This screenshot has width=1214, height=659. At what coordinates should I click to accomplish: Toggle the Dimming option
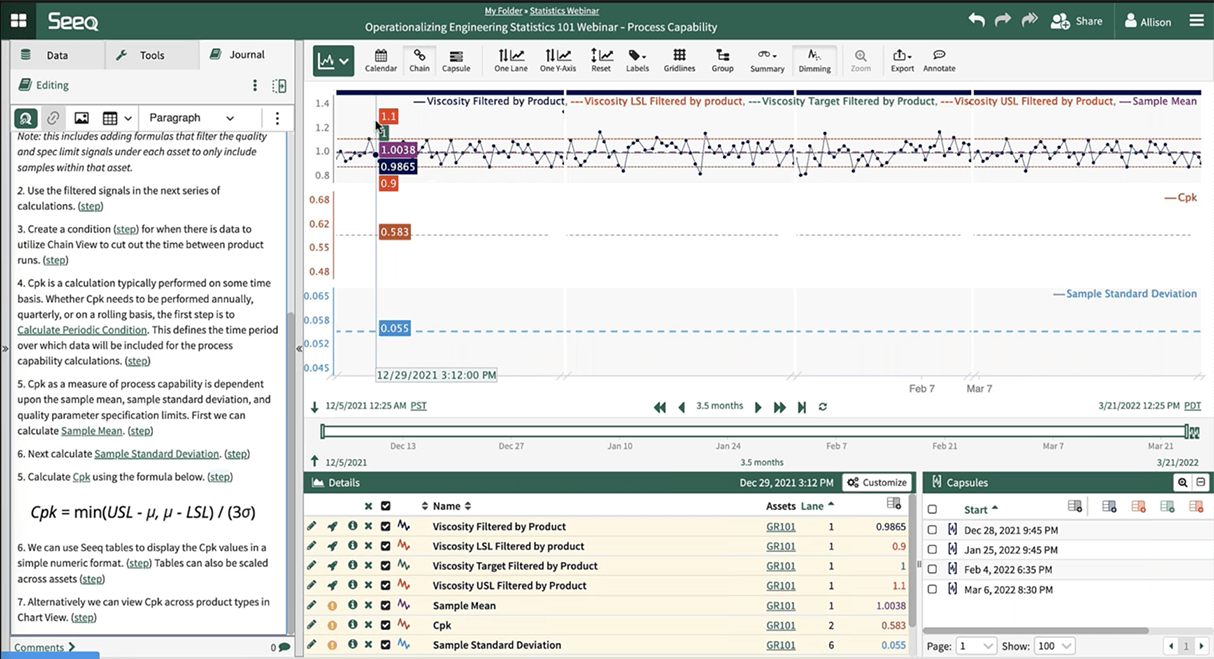click(814, 61)
